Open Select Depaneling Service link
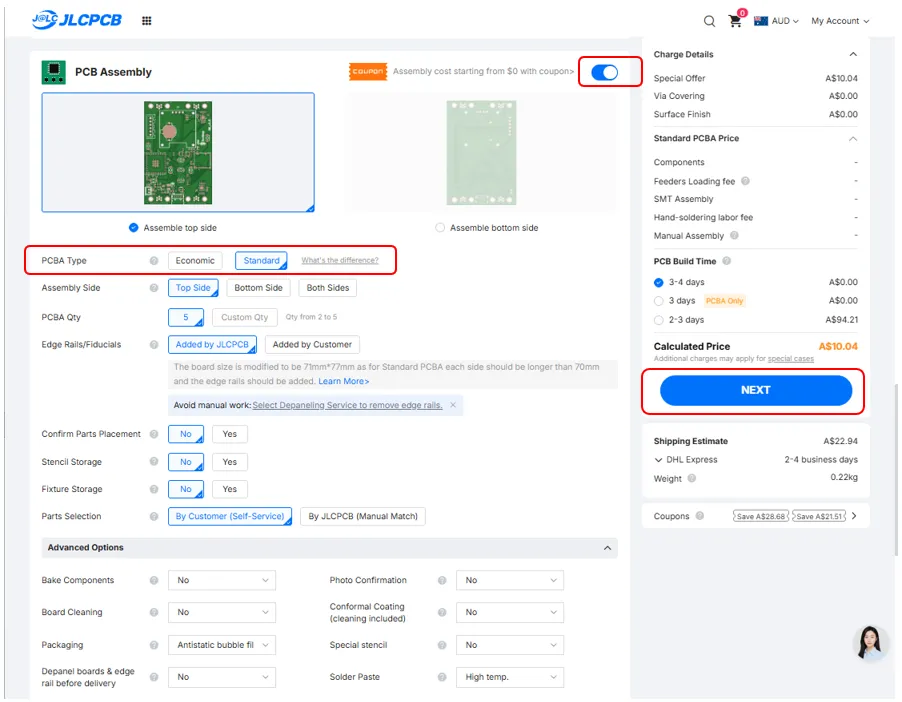The height and width of the screenshot is (702, 902). tap(347, 405)
